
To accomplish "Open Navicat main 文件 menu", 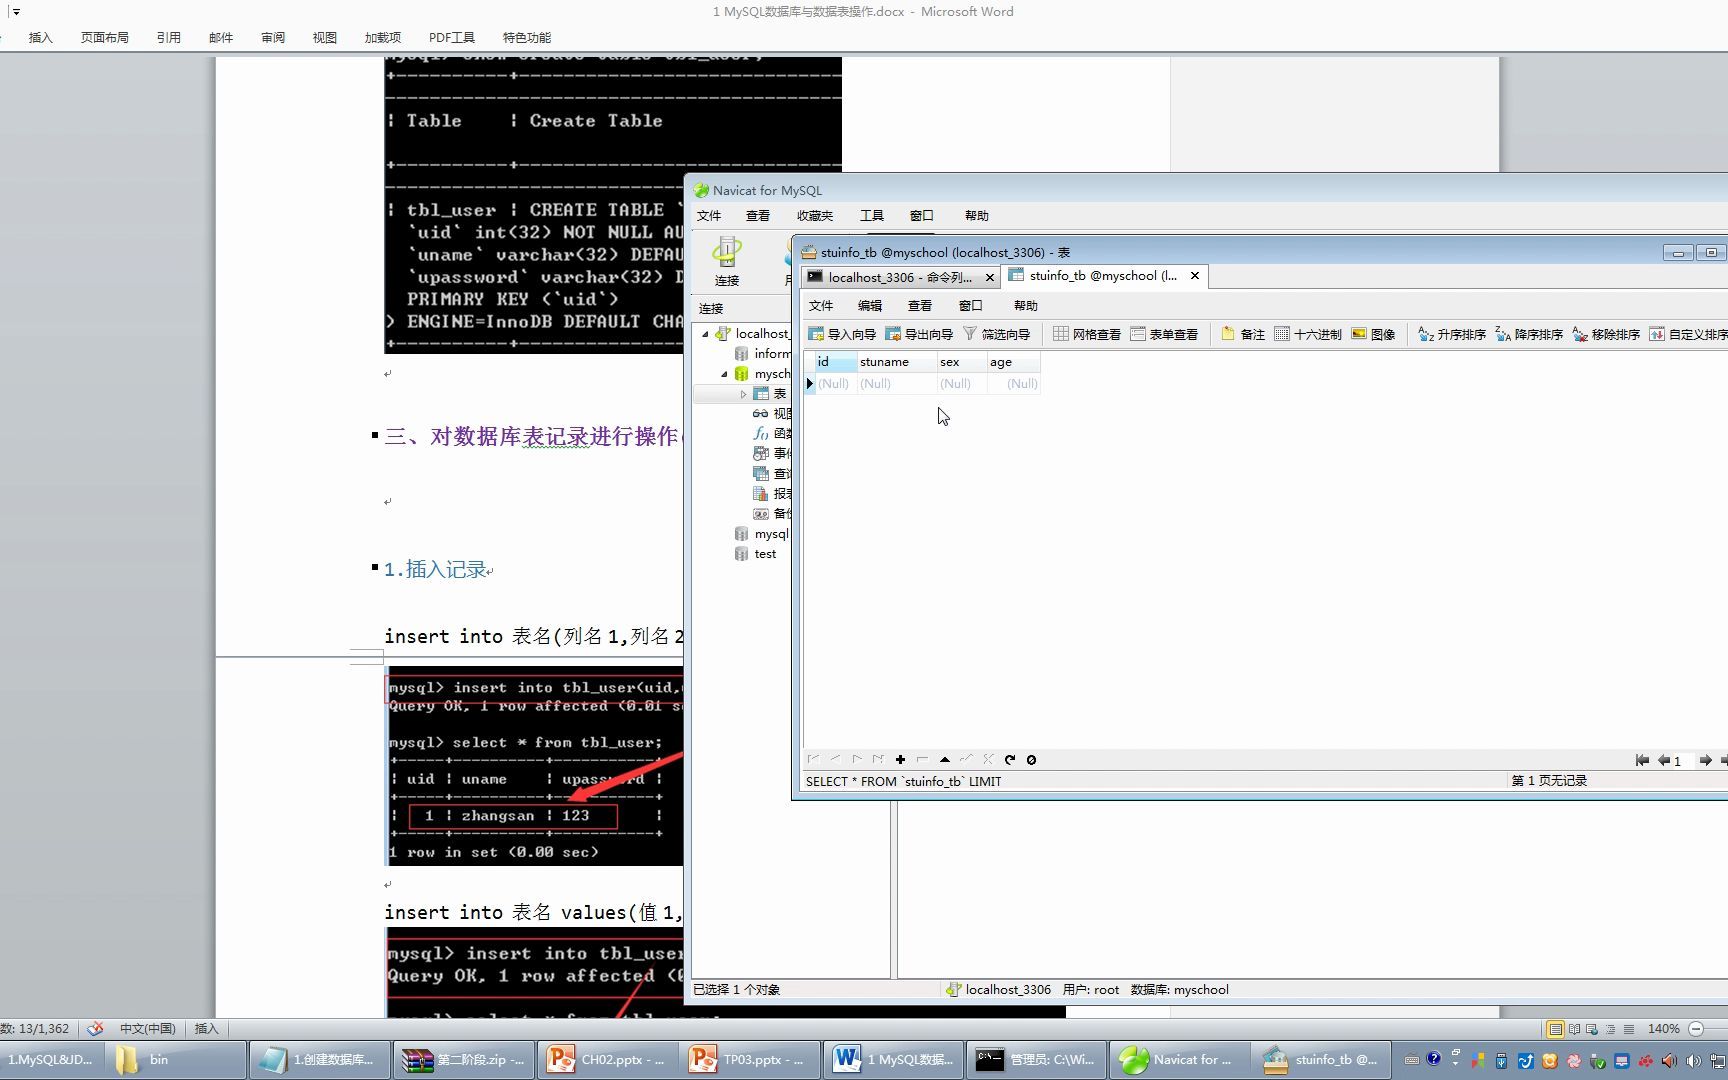I will coord(709,216).
